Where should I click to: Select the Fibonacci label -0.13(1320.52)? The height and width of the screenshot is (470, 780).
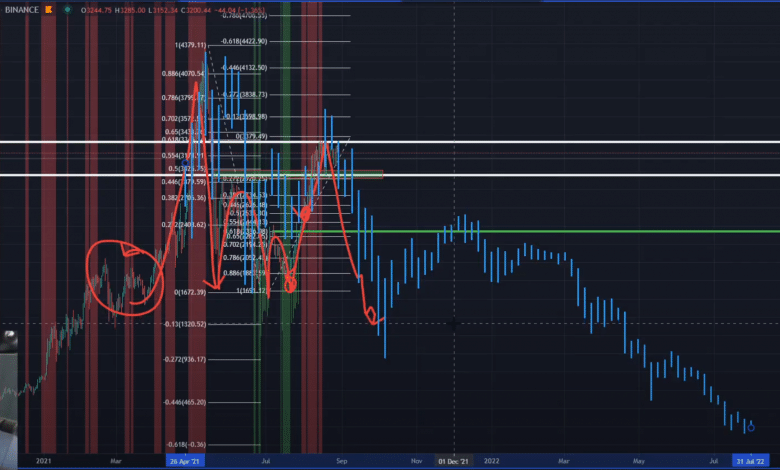click(x=185, y=324)
